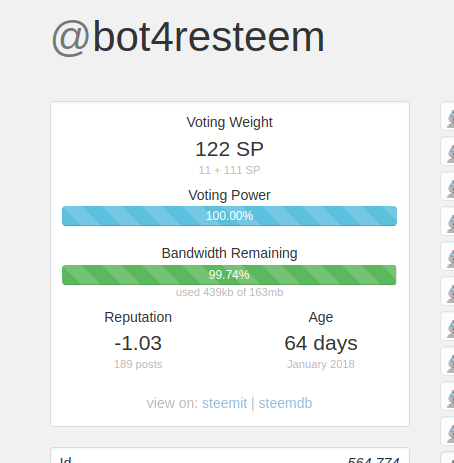454x463 pixels.
Task: Click the topmost robot avatar icon beside Voting Weight
Action: (x=450, y=119)
